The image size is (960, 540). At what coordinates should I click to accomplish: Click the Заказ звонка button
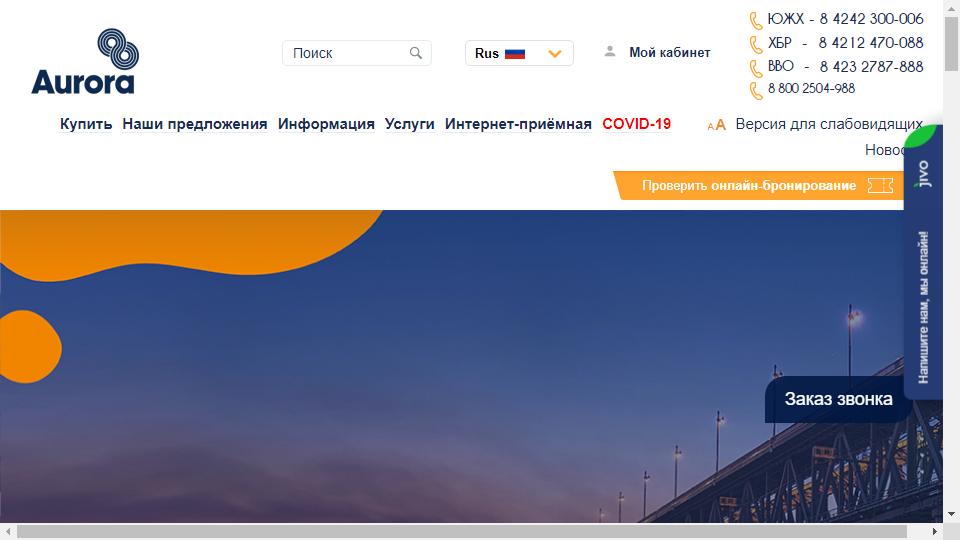[838, 399]
